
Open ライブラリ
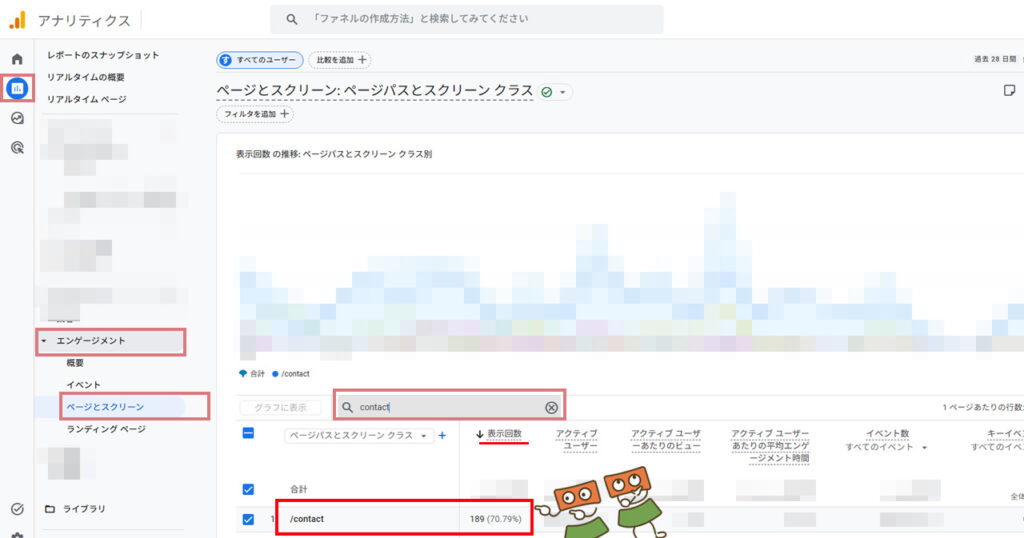84,509
